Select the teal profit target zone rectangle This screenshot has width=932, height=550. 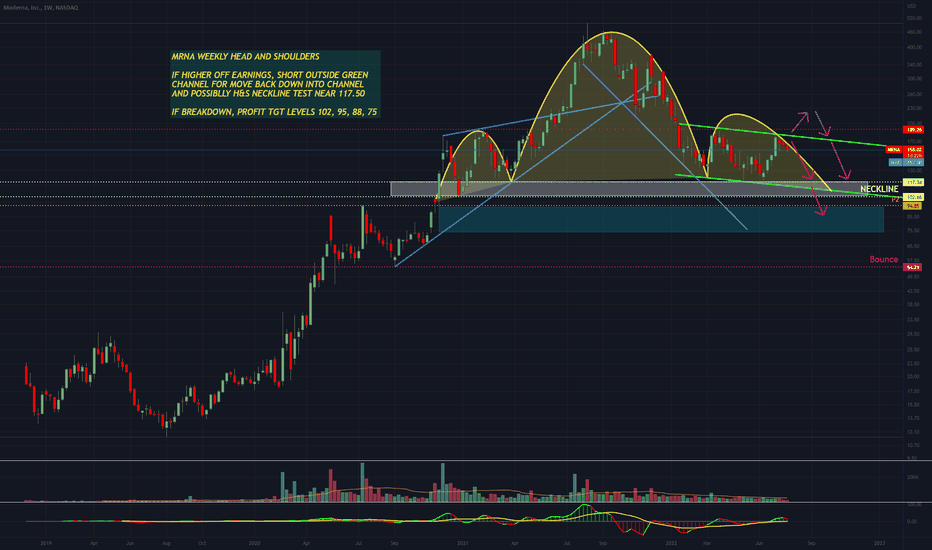tap(661, 219)
